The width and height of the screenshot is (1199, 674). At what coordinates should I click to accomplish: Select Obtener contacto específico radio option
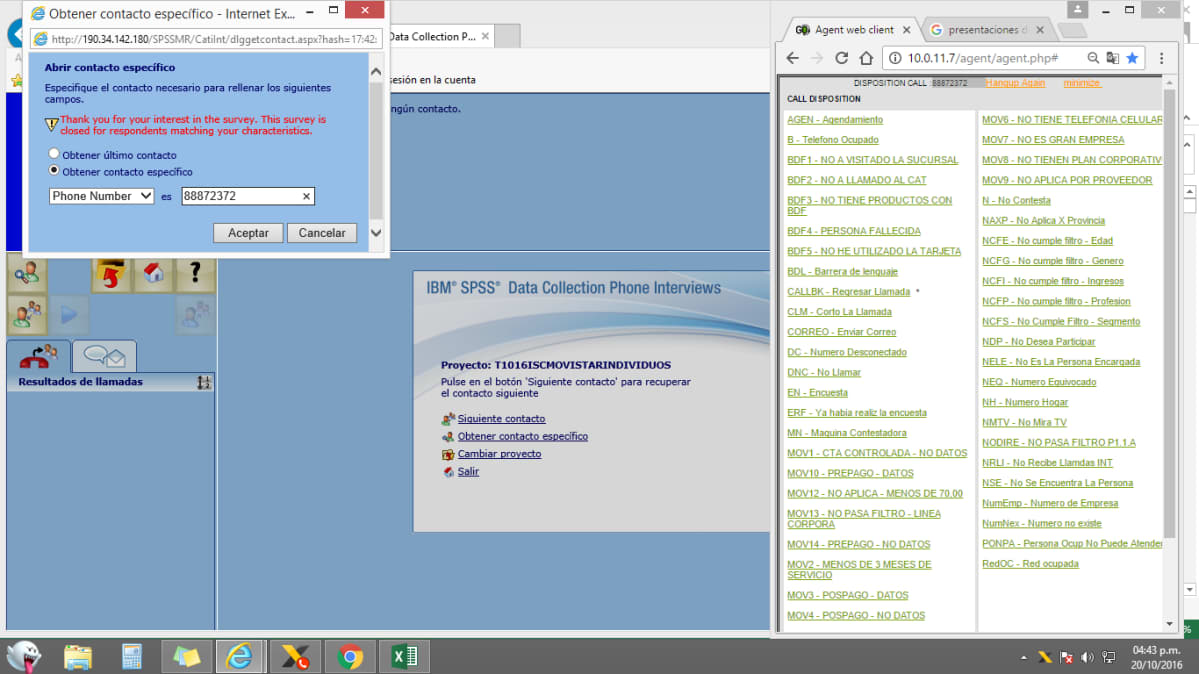(54, 171)
